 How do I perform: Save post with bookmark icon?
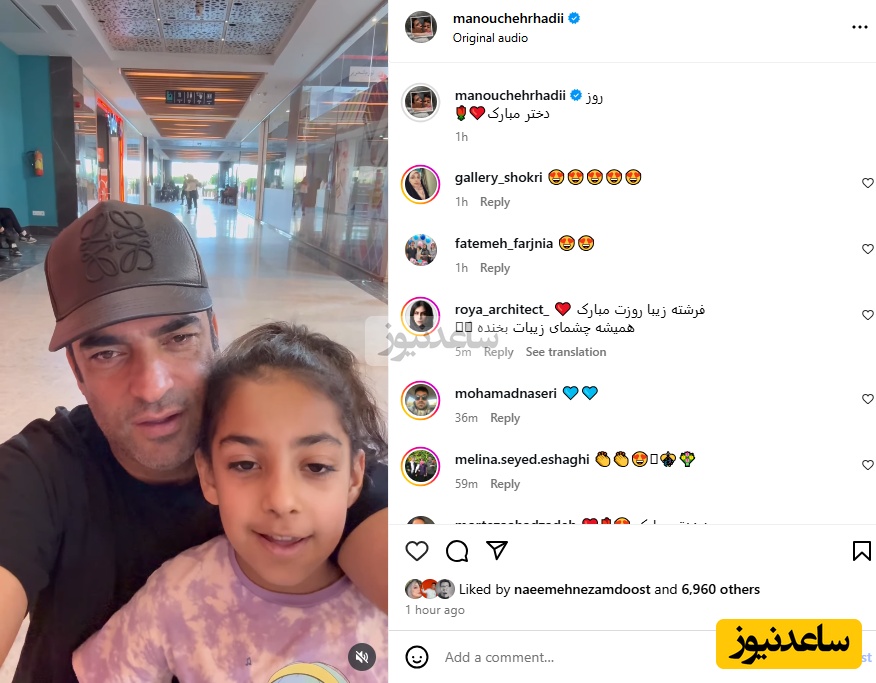click(x=861, y=551)
